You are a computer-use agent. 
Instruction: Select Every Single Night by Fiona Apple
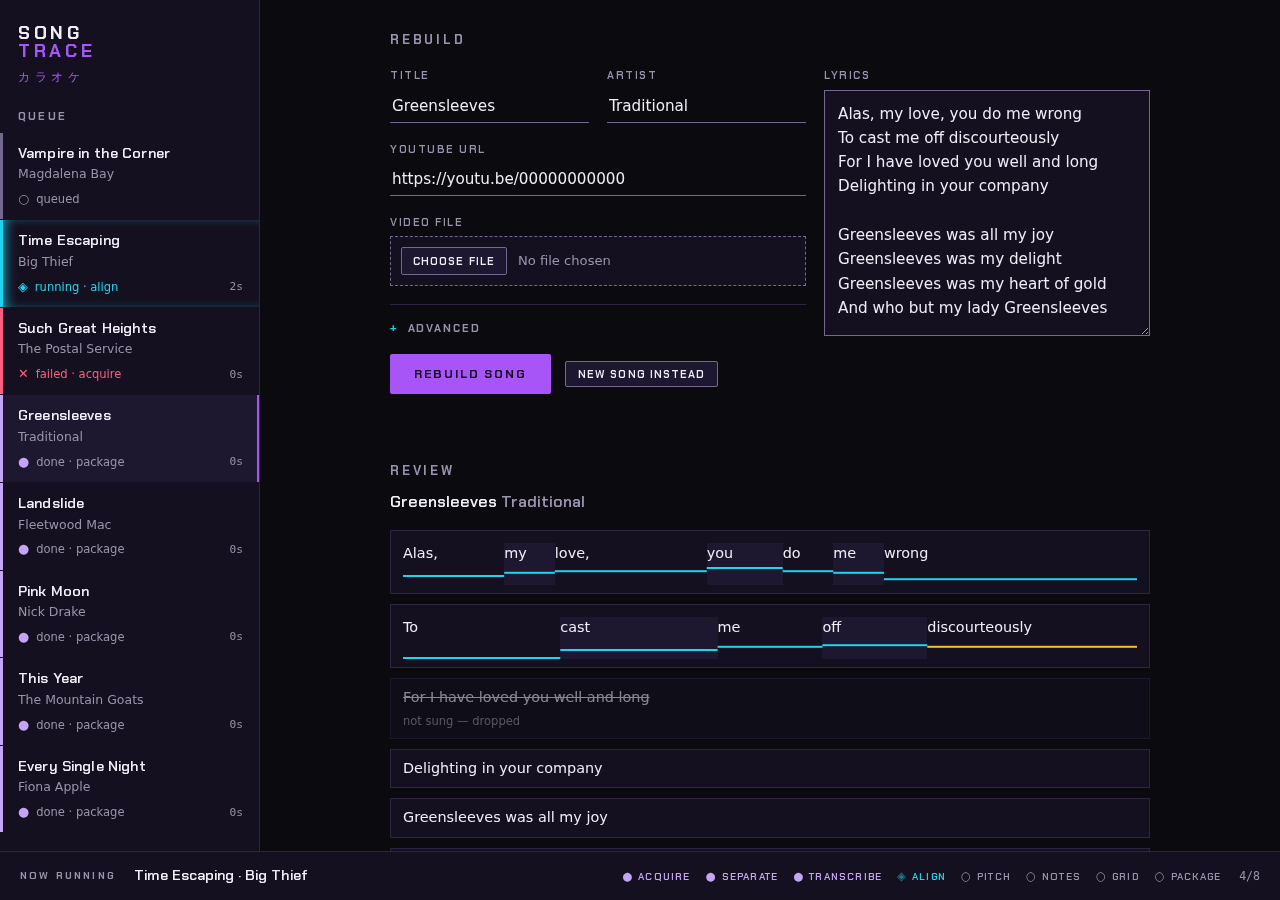tap(130, 789)
